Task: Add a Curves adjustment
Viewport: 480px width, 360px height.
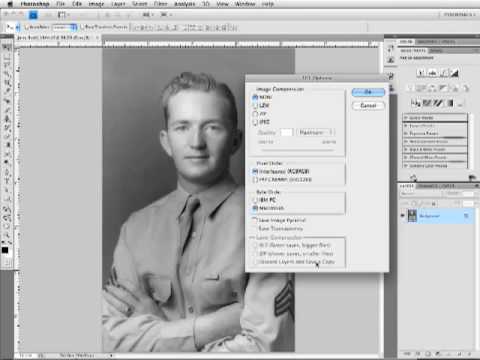Action: (444, 73)
